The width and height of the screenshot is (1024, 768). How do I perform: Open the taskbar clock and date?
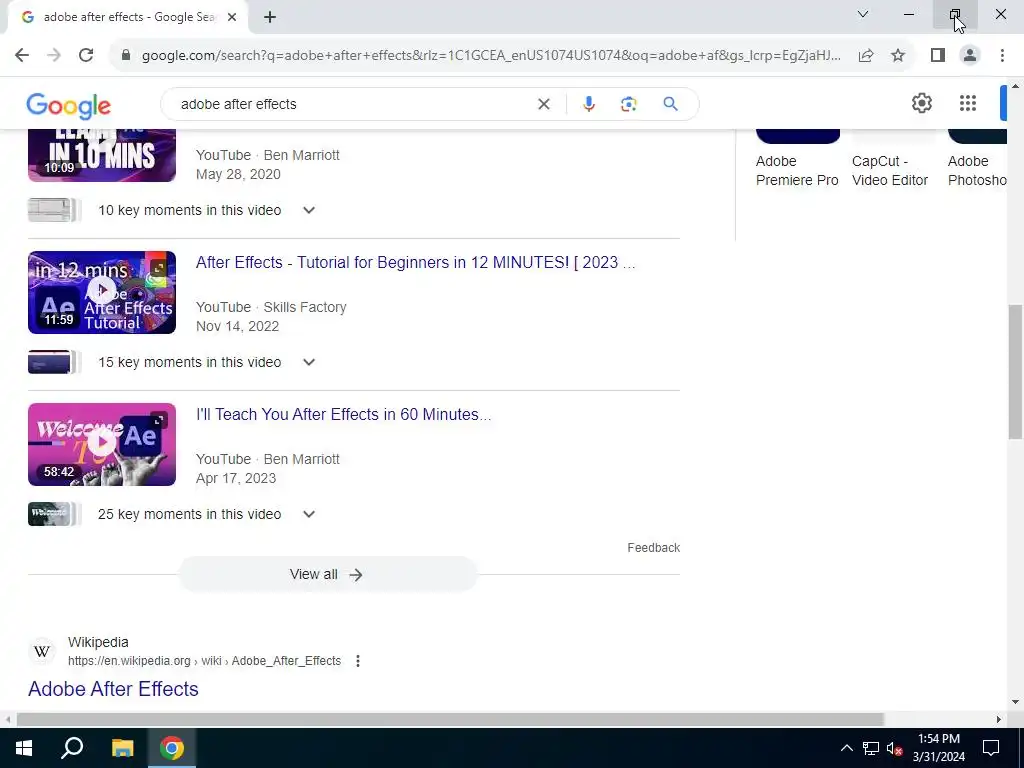pyautogui.click(x=939, y=748)
